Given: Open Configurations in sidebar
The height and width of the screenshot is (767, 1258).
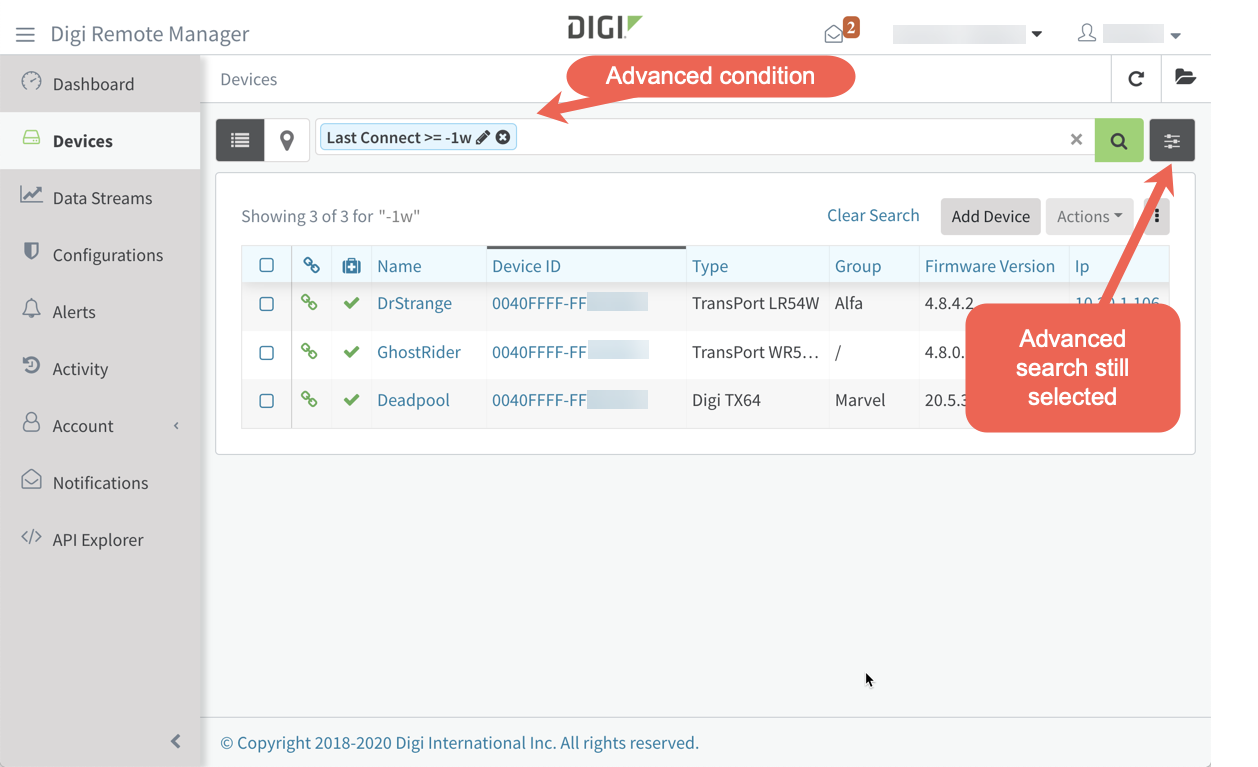Looking at the screenshot, I should point(100,254).
